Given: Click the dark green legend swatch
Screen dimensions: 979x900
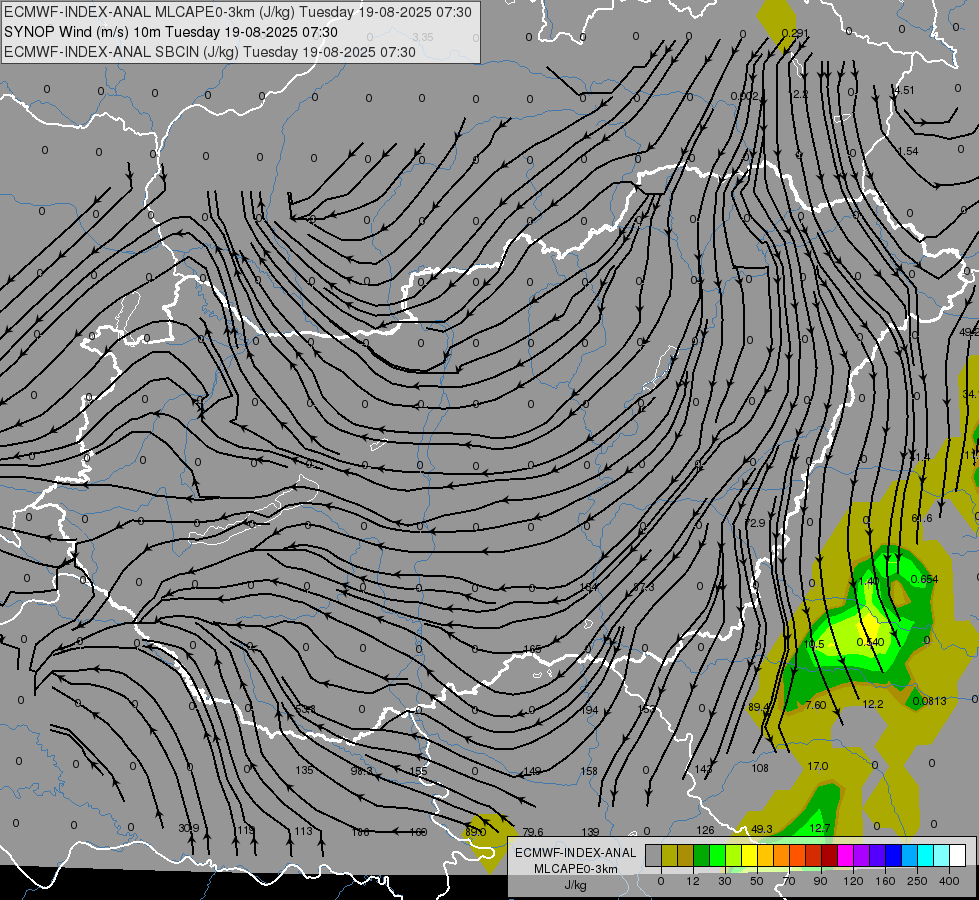Looking at the screenshot, I should (702, 855).
